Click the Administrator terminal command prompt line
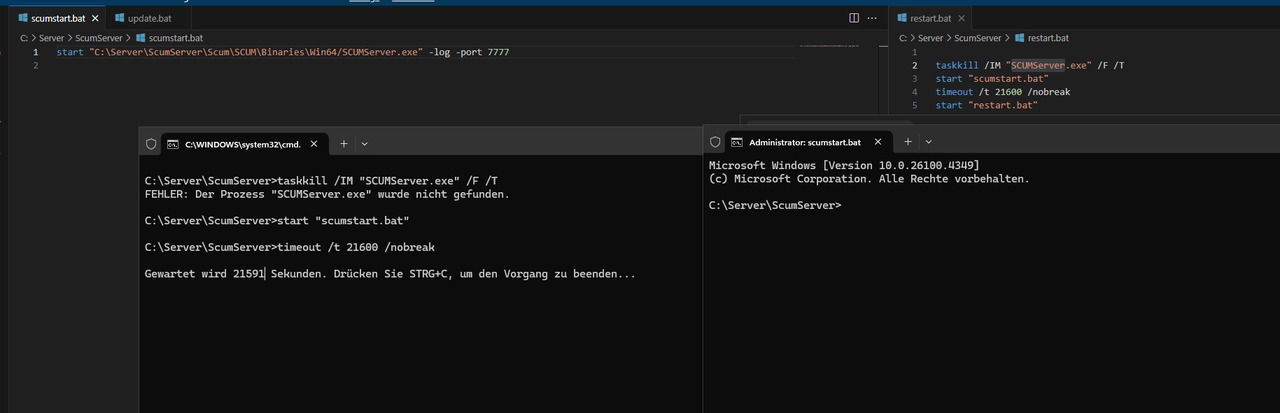This screenshot has width=1280, height=413. [776, 205]
